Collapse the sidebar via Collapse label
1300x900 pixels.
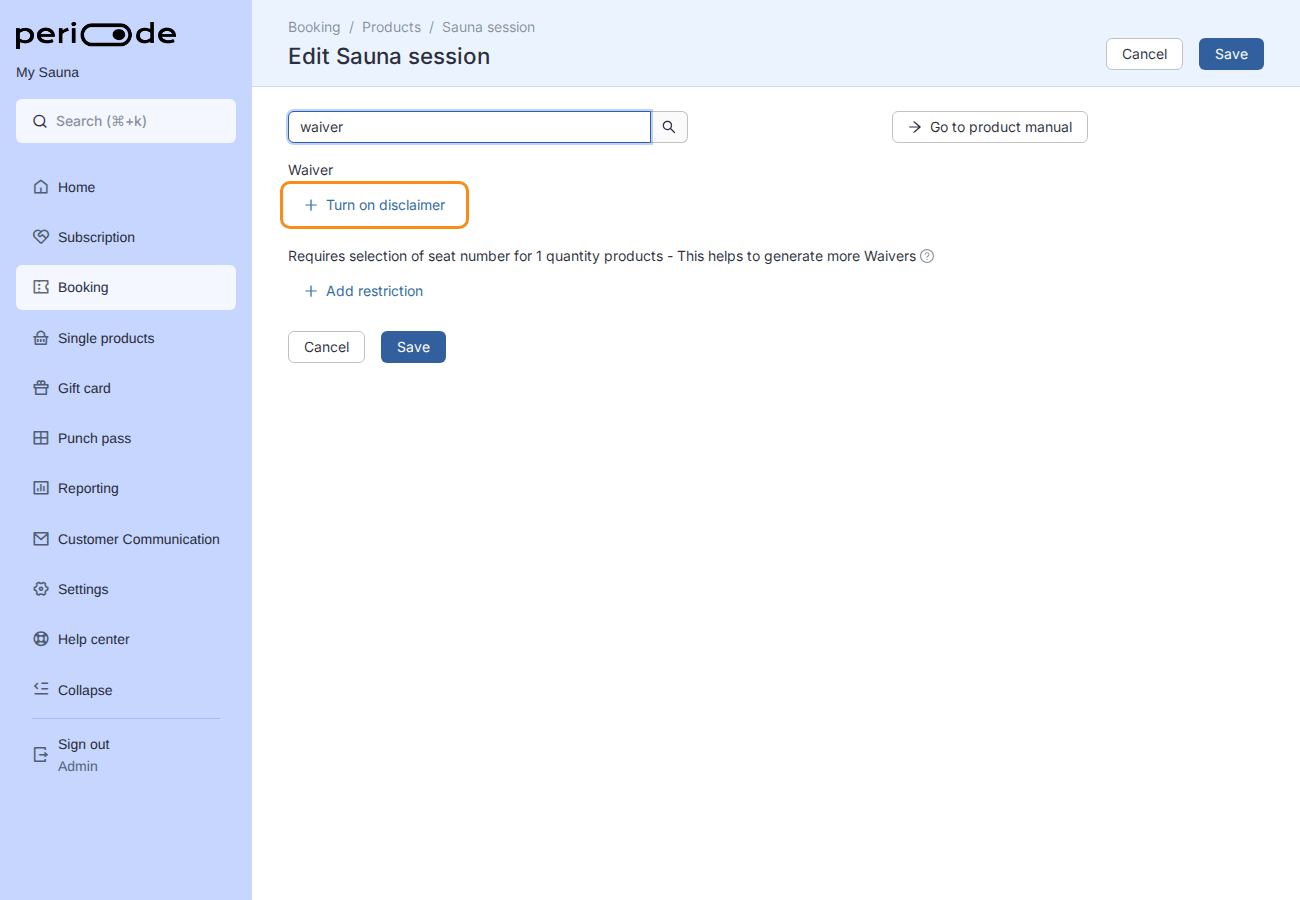pyautogui.click(x=85, y=690)
